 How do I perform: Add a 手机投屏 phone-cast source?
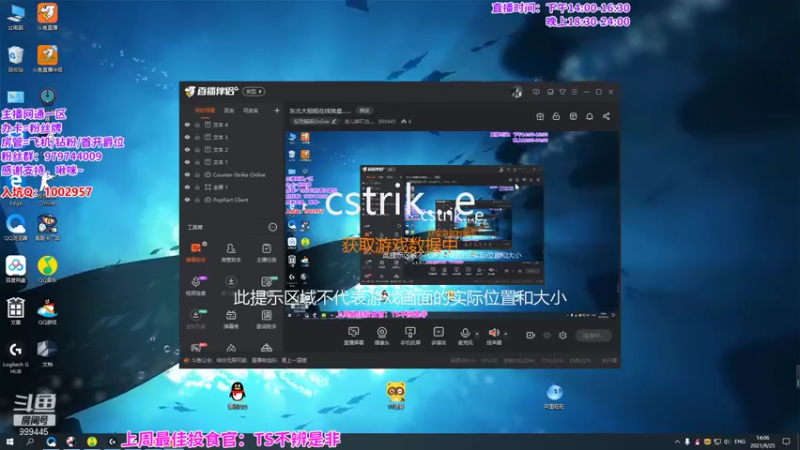click(x=410, y=336)
